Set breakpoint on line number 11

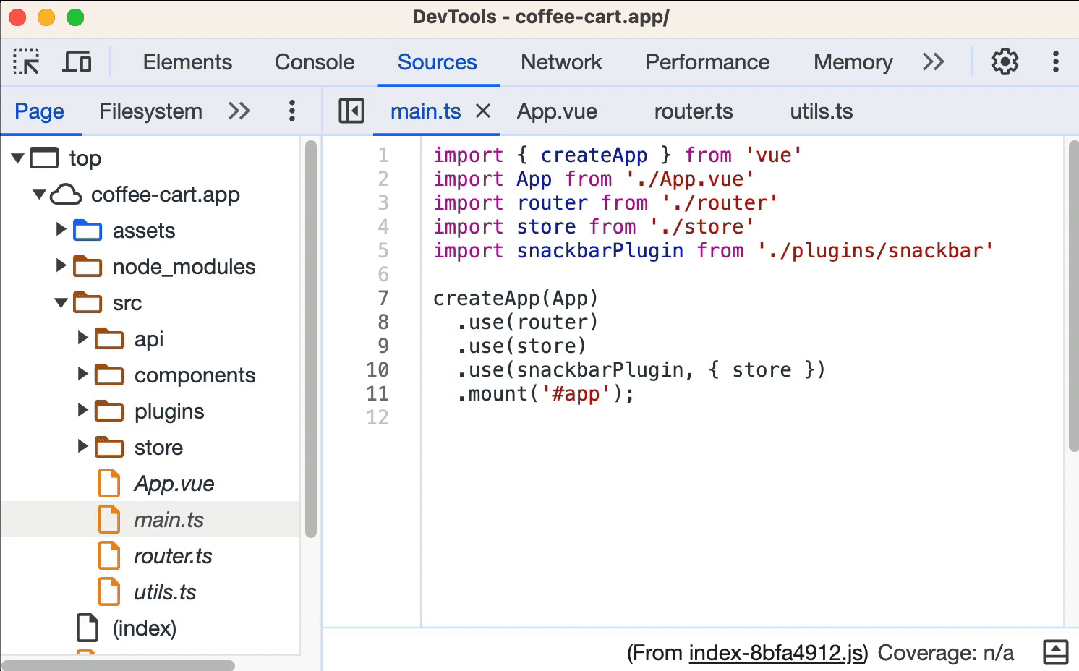point(377,394)
